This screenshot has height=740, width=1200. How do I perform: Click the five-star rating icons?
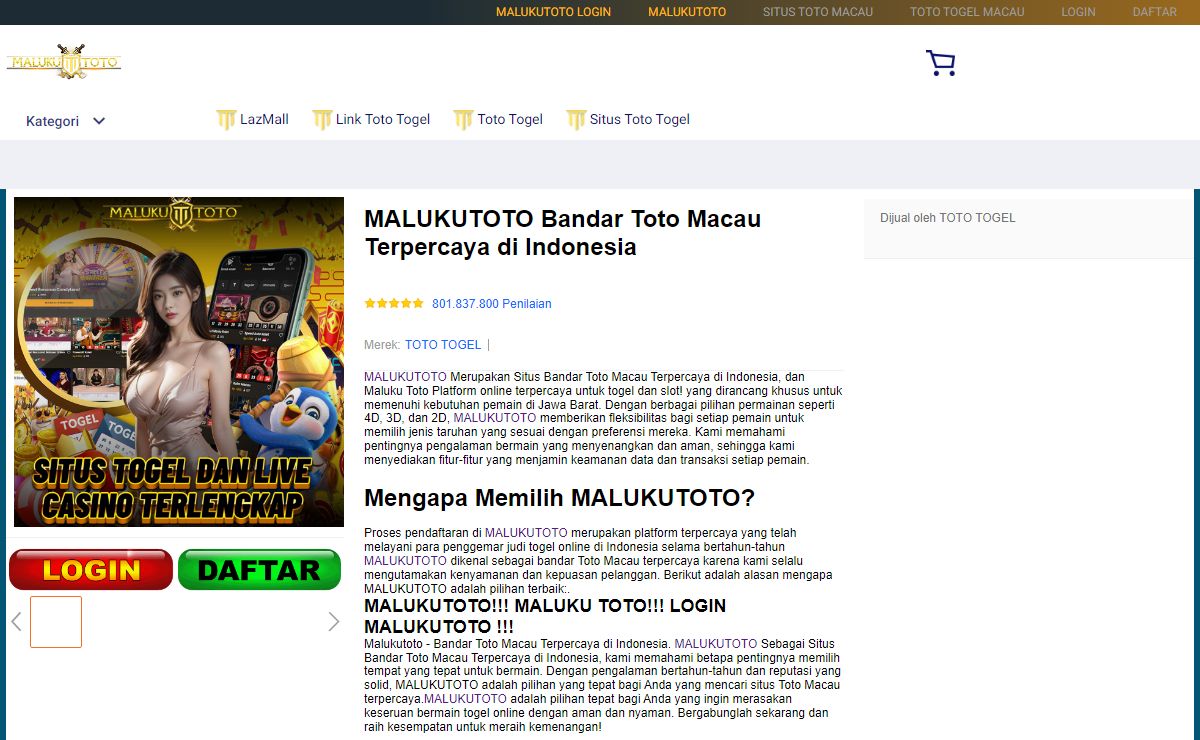point(394,303)
